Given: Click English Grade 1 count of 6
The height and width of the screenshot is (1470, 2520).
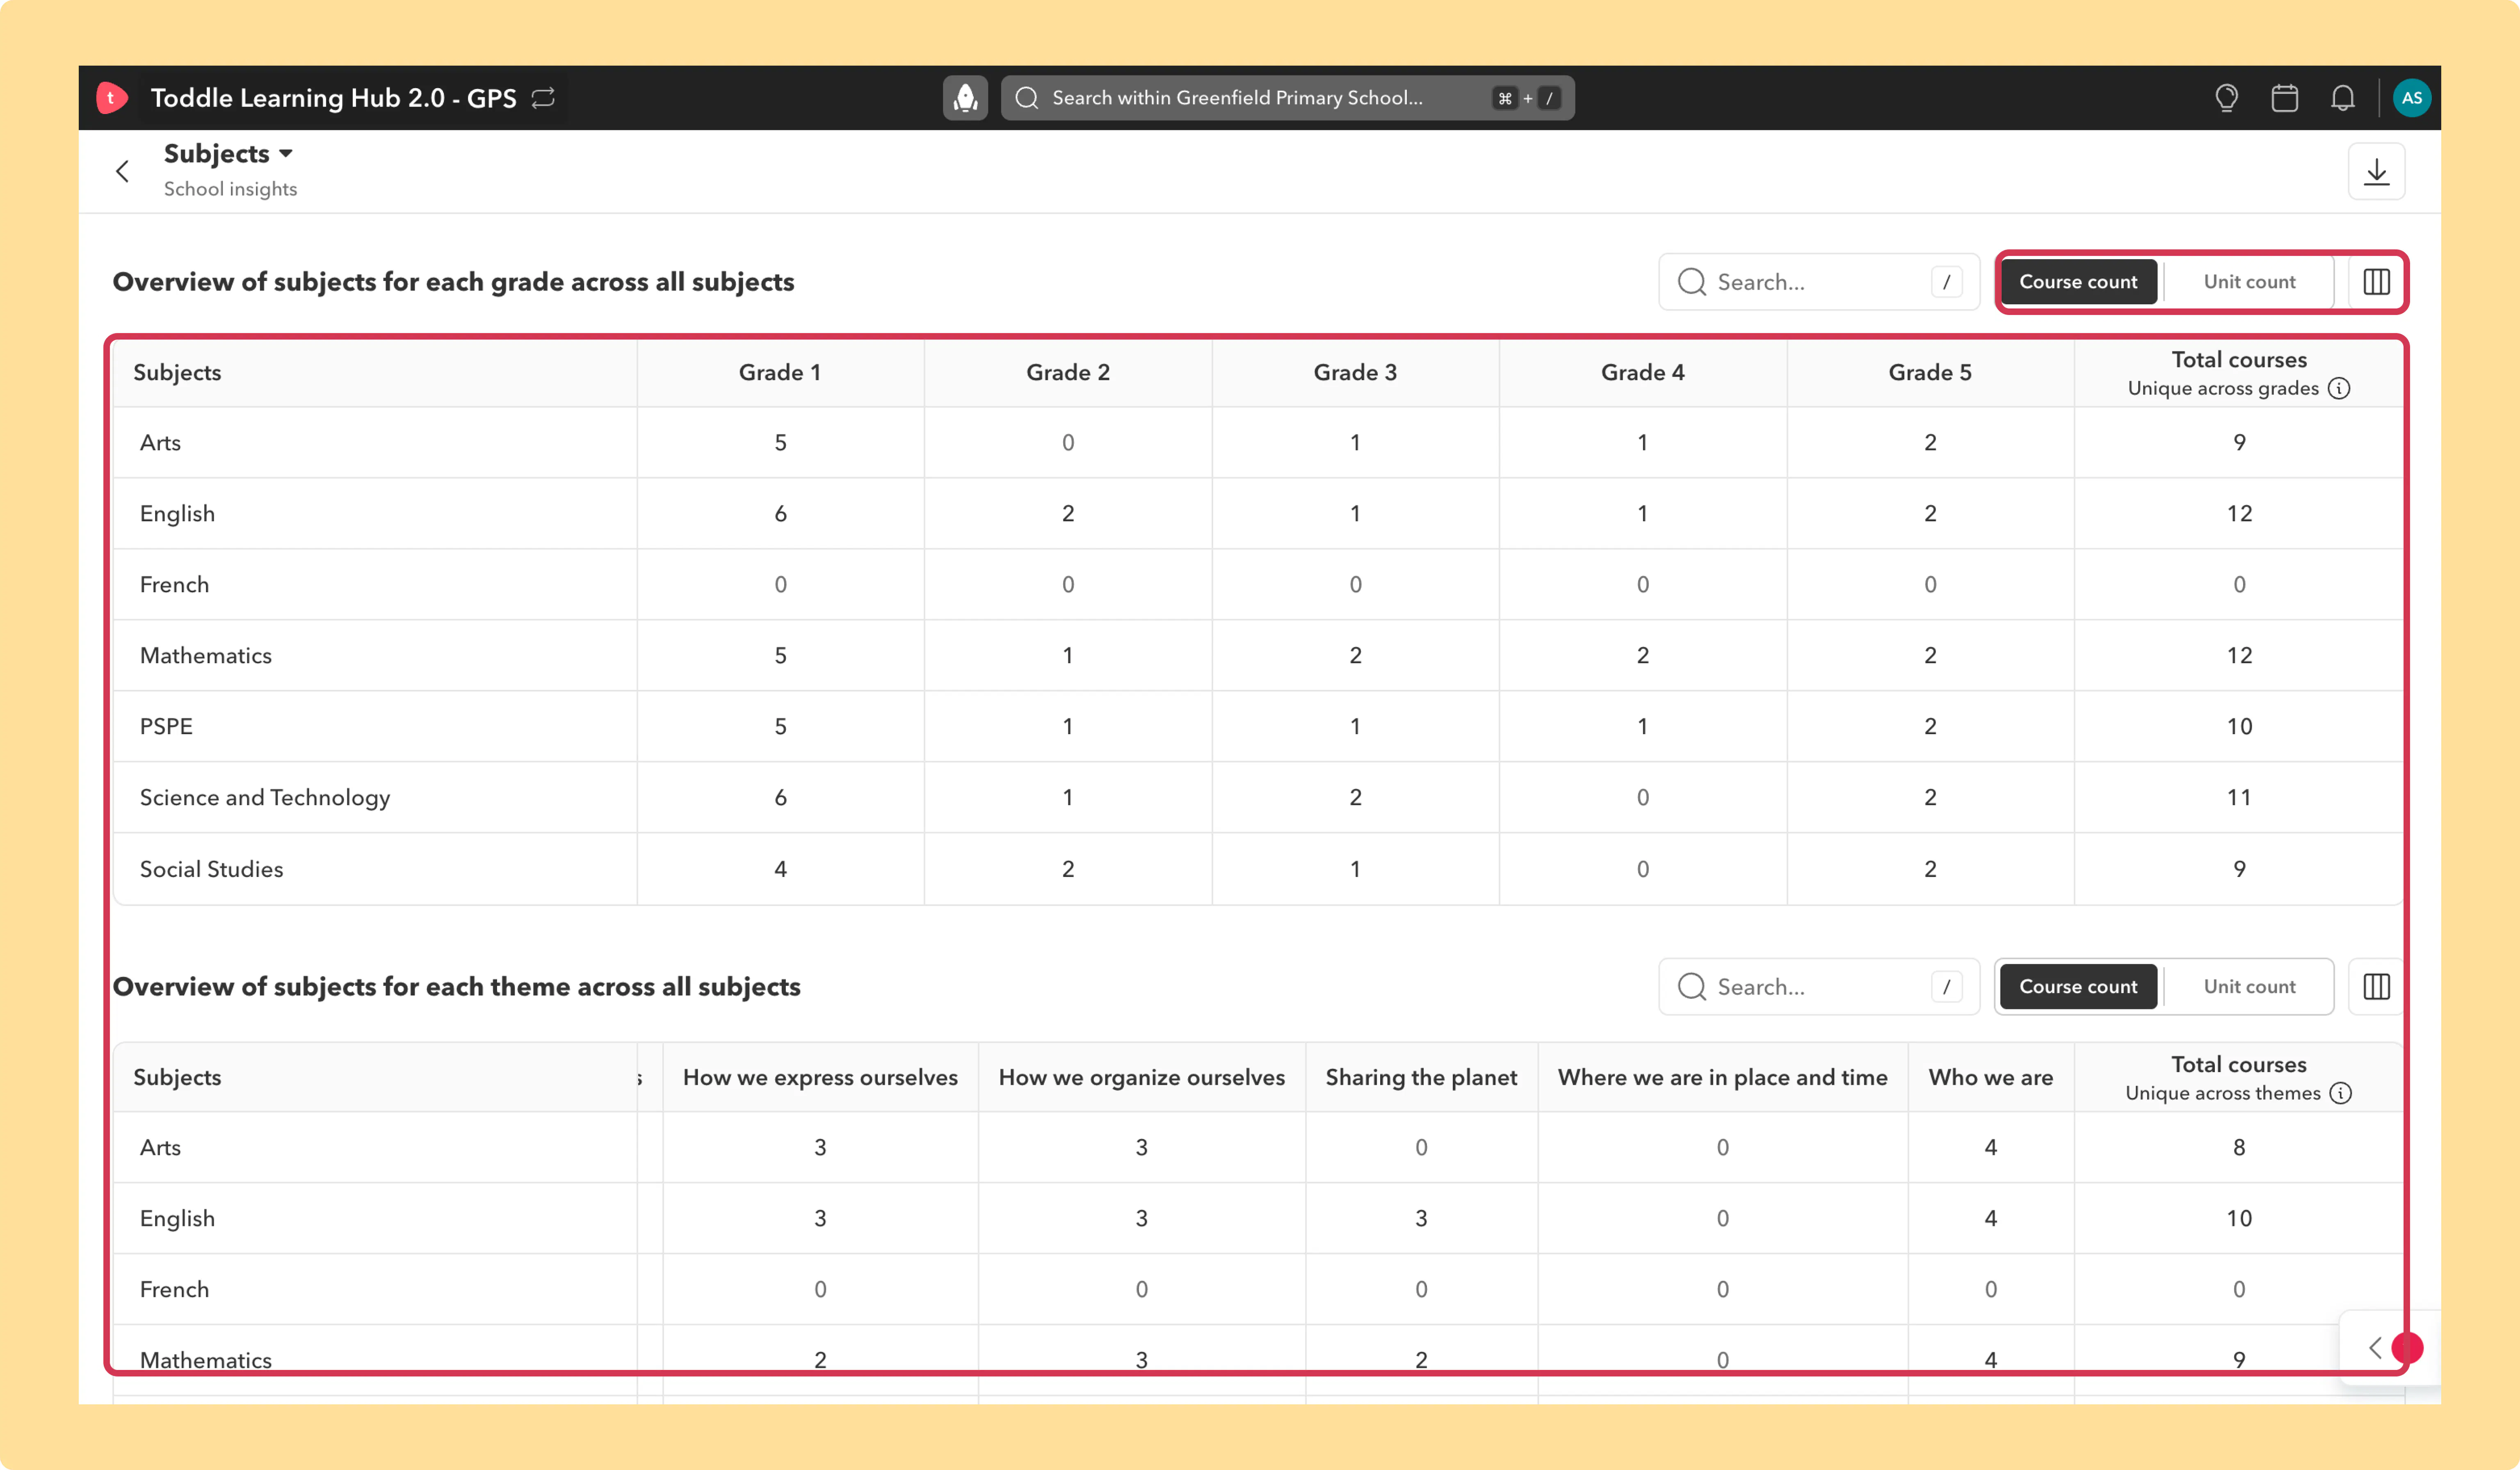Looking at the screenshot, I should [780, 514].
